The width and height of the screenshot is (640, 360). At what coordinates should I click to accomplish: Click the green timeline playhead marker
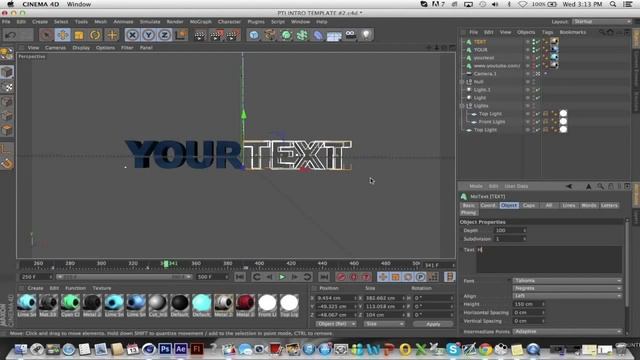click(x=166, y=264)
